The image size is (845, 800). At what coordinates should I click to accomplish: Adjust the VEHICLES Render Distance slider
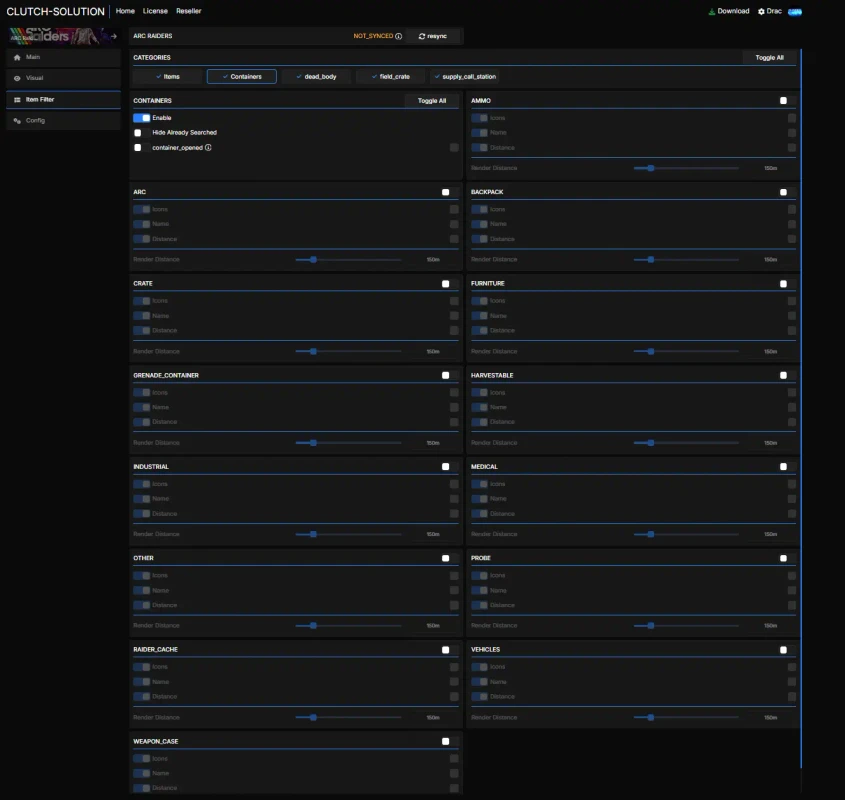686,718
